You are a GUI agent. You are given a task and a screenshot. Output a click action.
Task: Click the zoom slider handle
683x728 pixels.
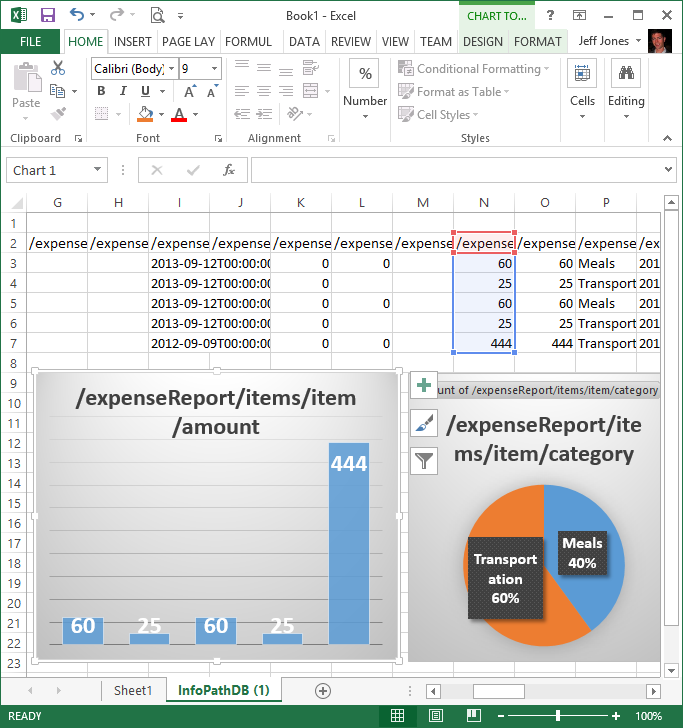(558, 716)
